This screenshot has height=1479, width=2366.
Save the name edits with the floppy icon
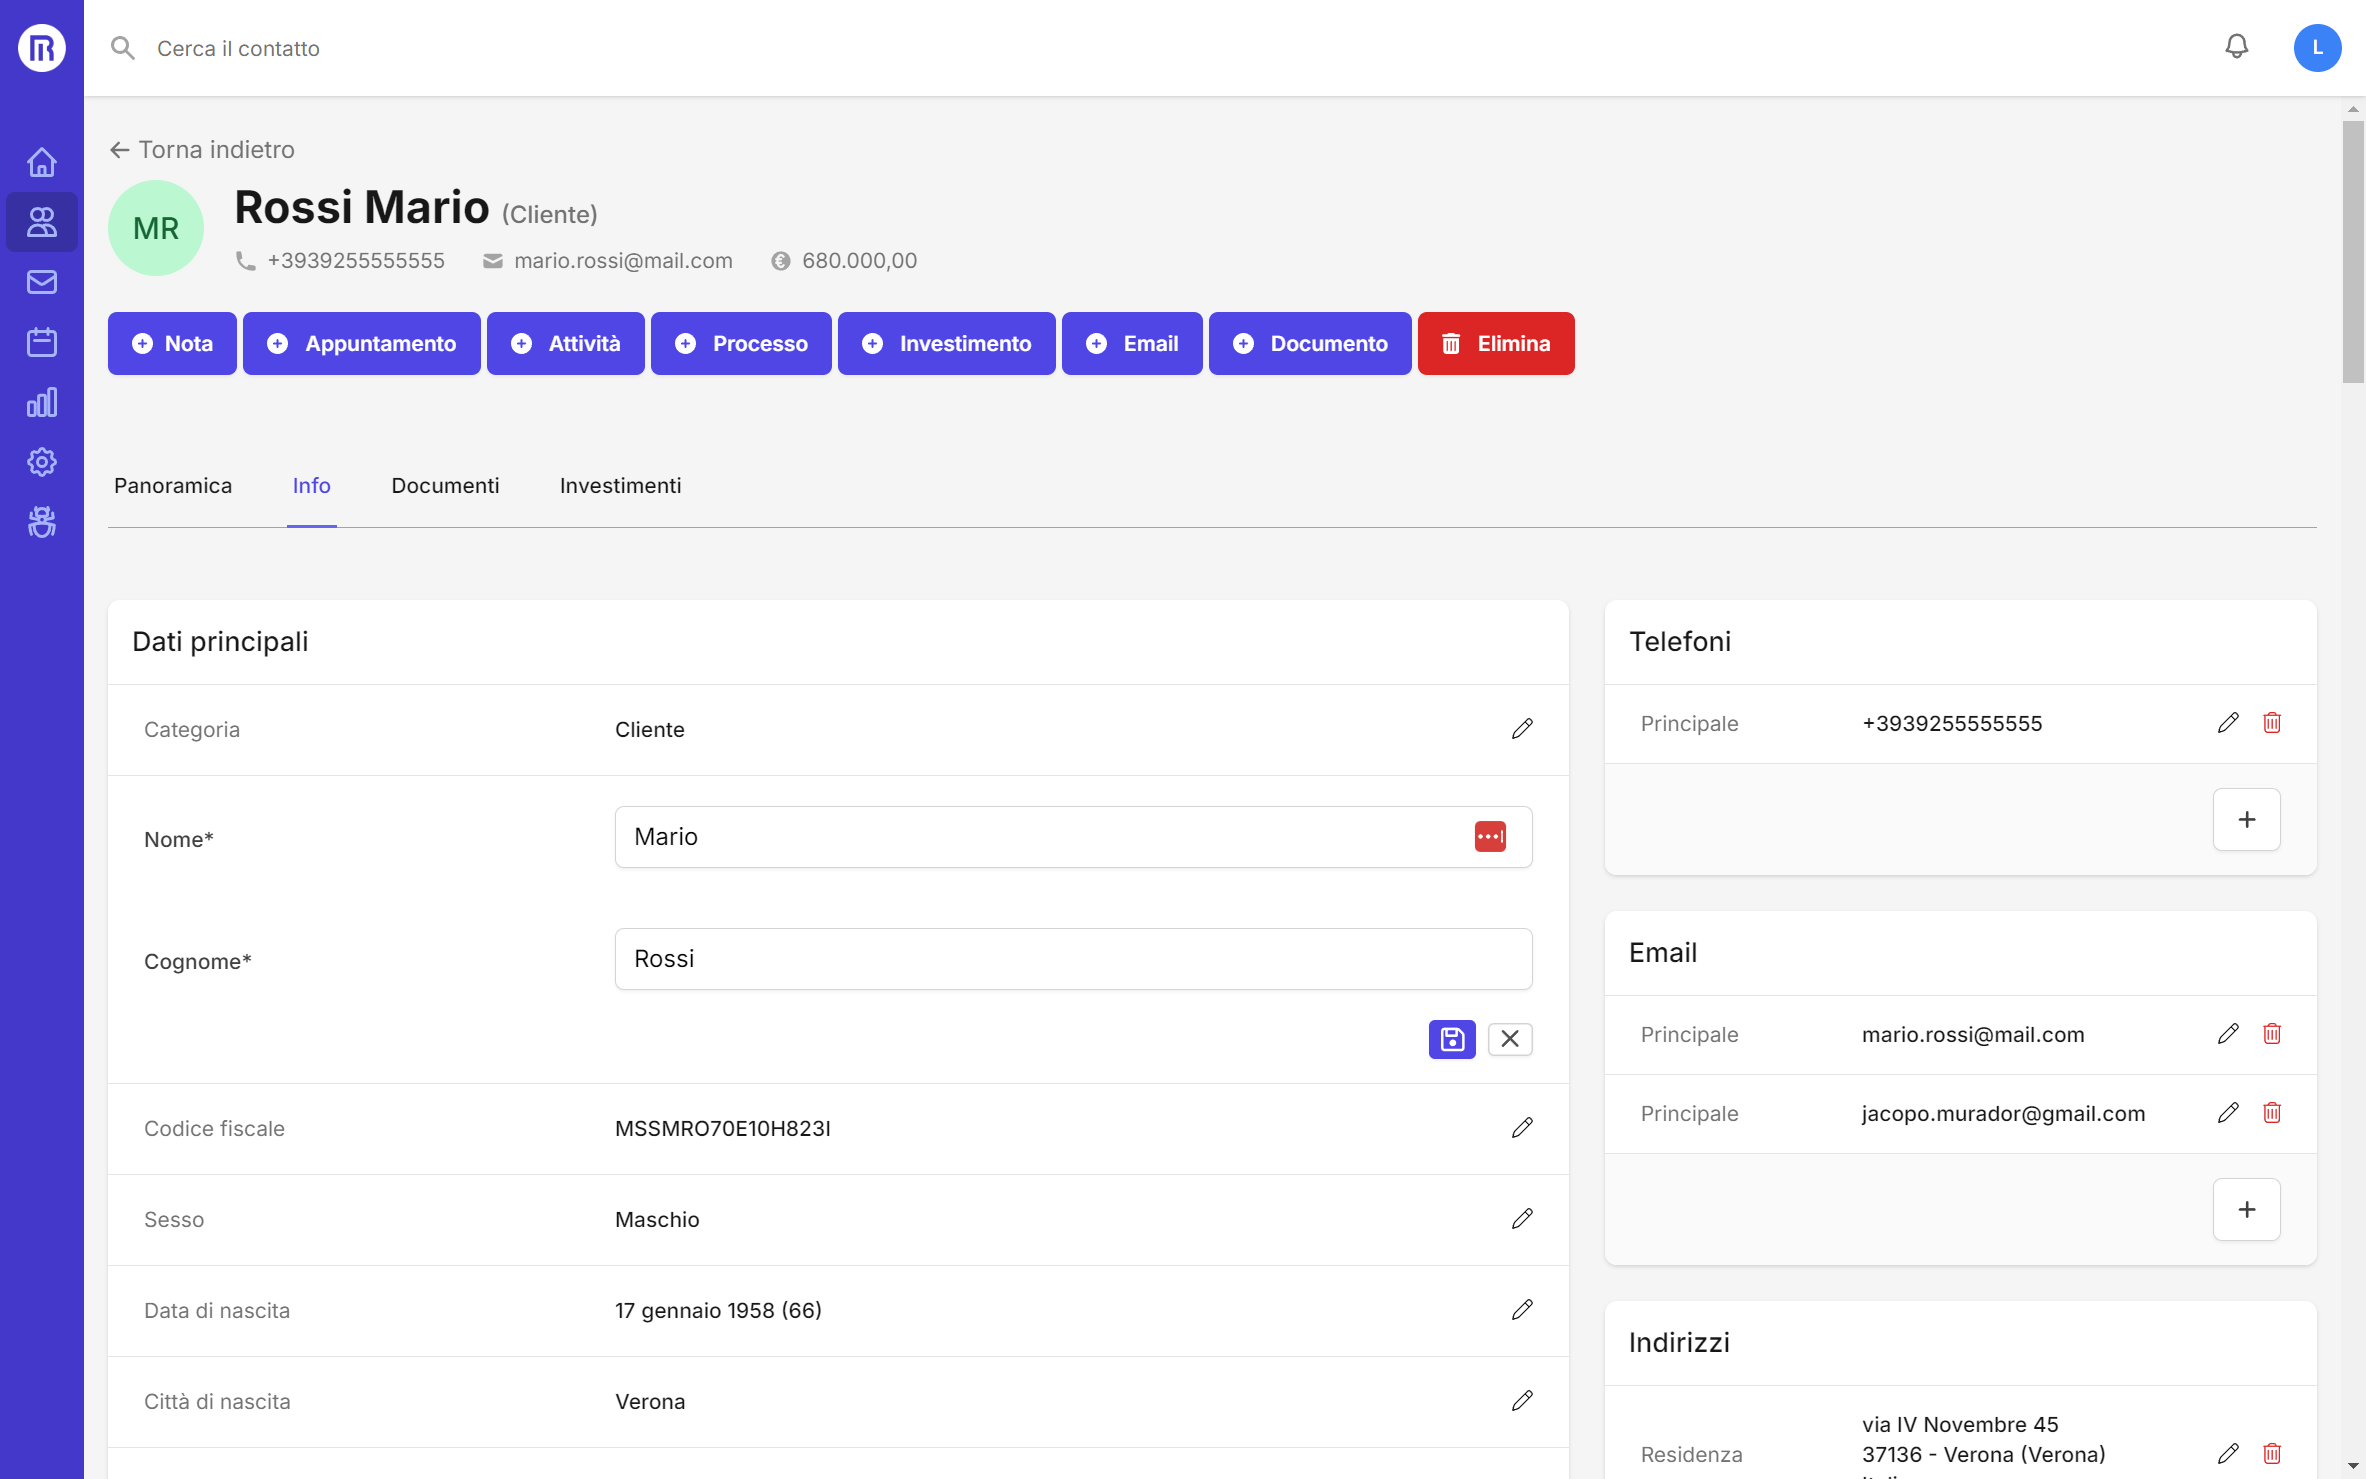click(1451, 1039)
